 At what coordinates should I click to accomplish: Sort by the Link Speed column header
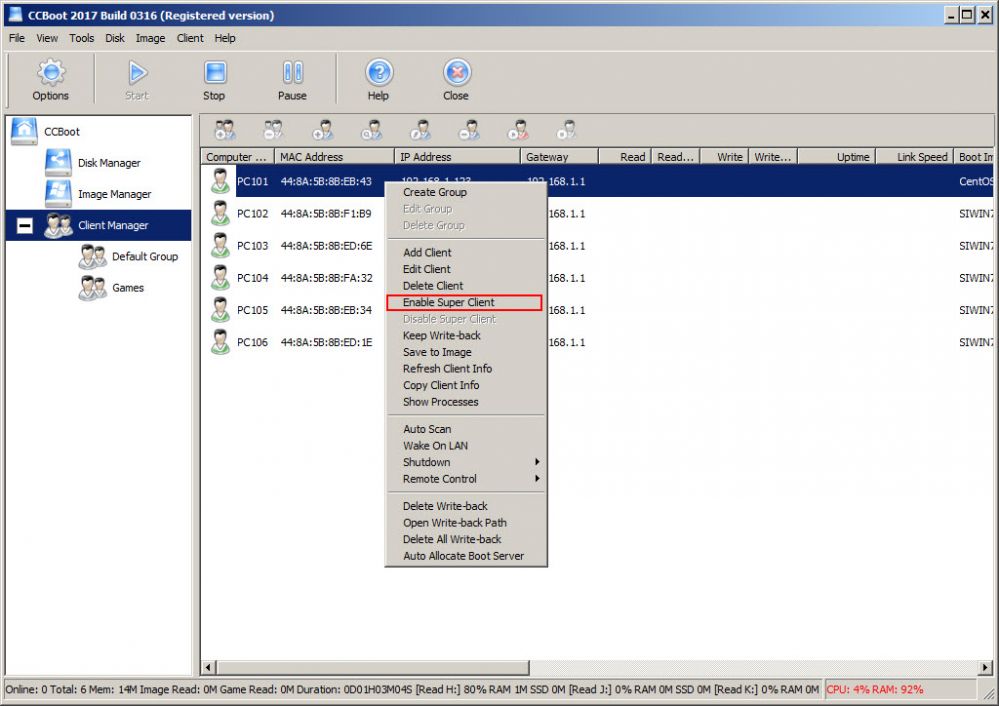pos(915,157)
